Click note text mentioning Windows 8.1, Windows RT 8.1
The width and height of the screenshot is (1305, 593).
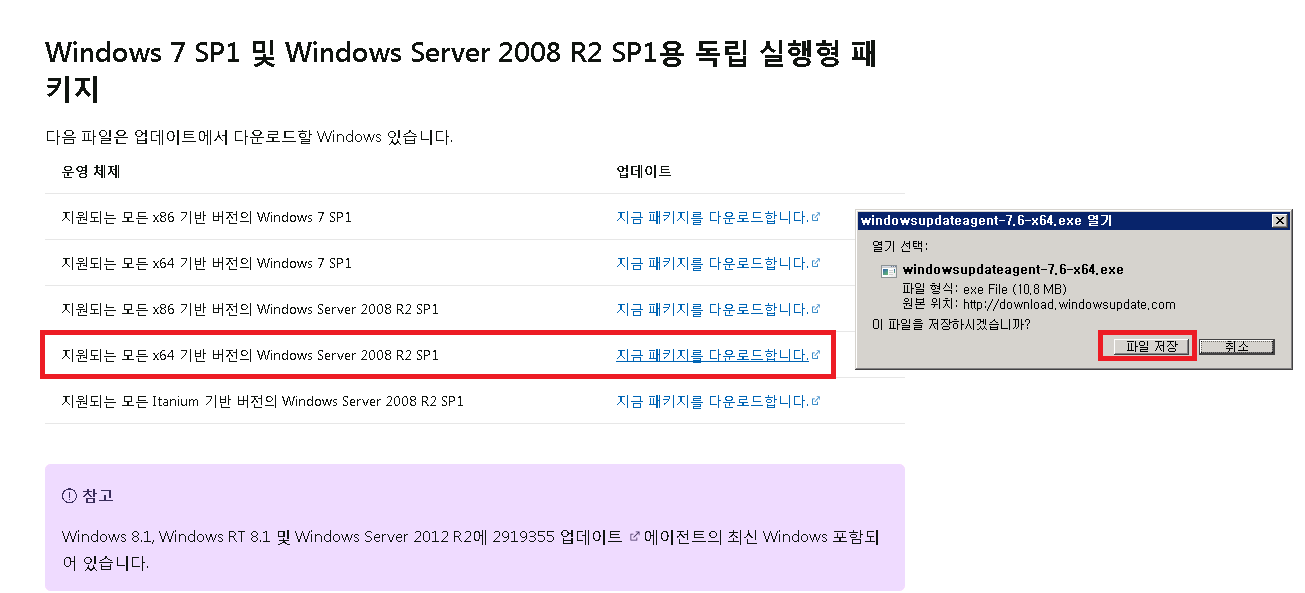(x=470, y=549)
